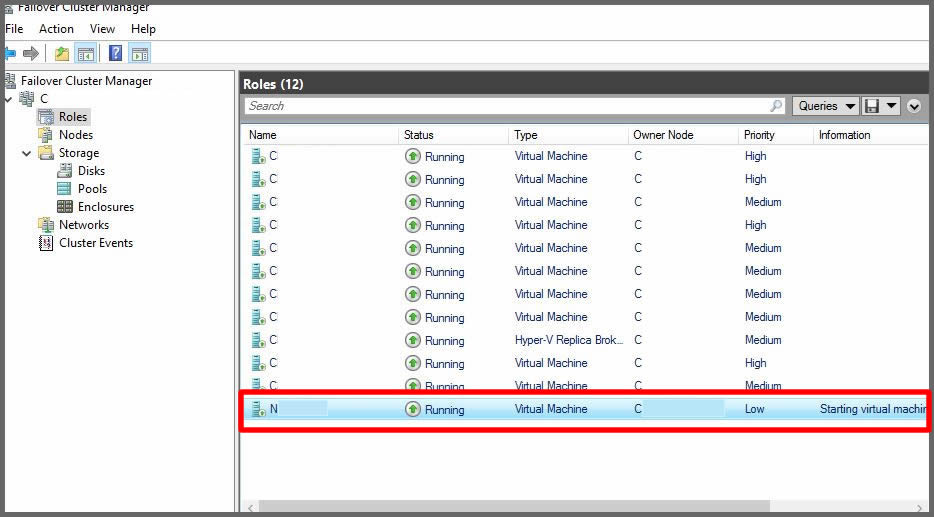Open Help via the blue question-mark icon
934x517 pixels.
point(116,54)
